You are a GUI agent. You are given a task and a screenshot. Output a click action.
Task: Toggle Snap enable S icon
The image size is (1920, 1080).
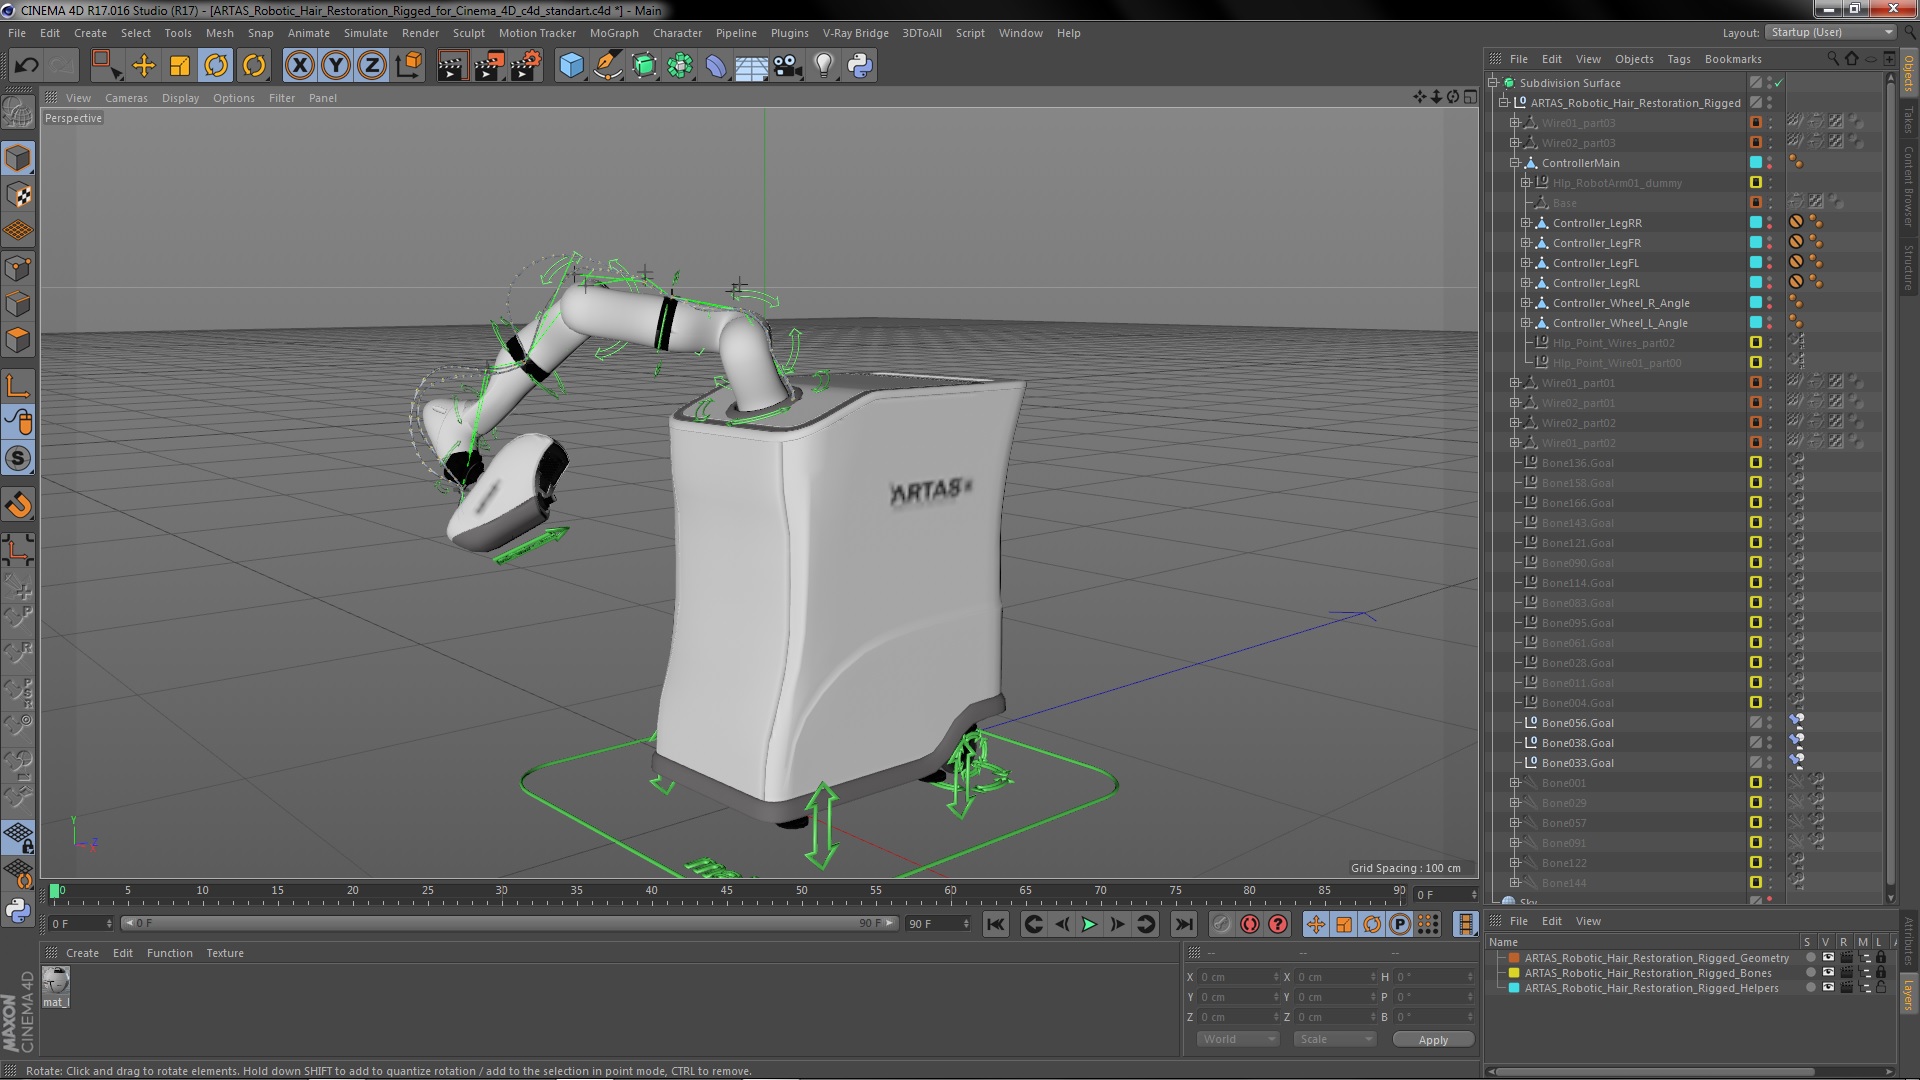pos(18,459)
